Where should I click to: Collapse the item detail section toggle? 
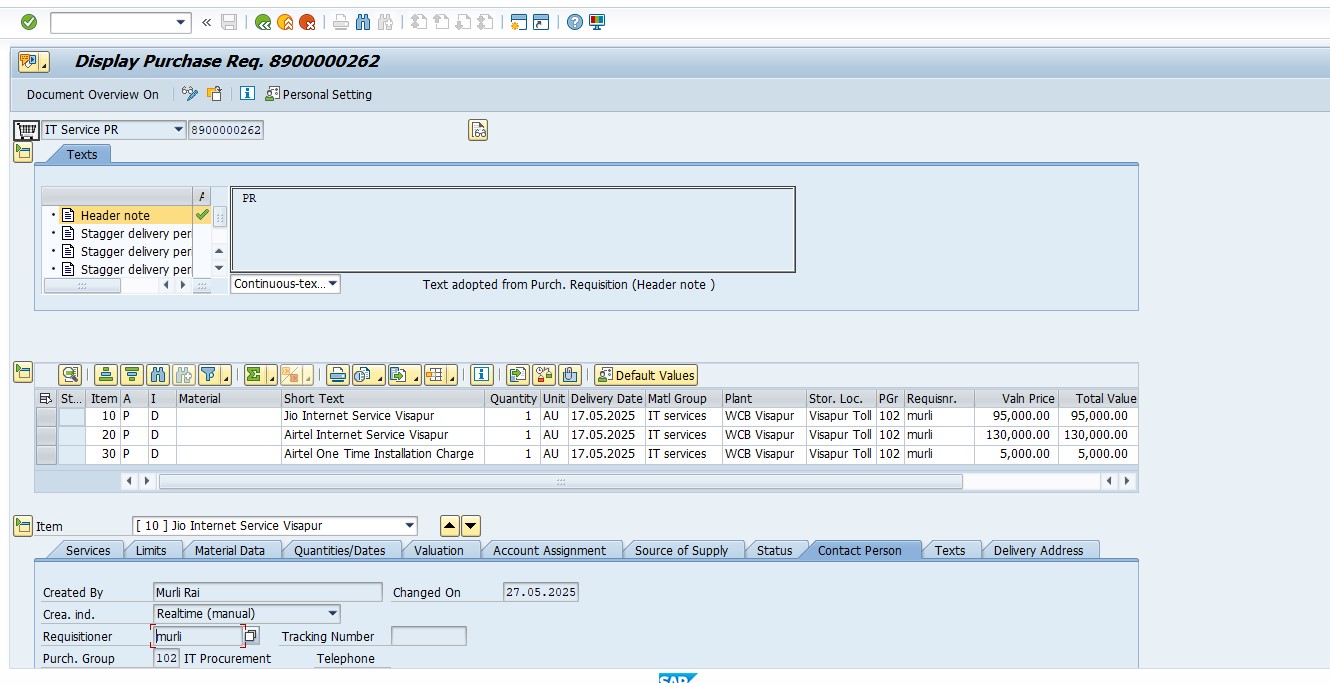click(23, 526)
